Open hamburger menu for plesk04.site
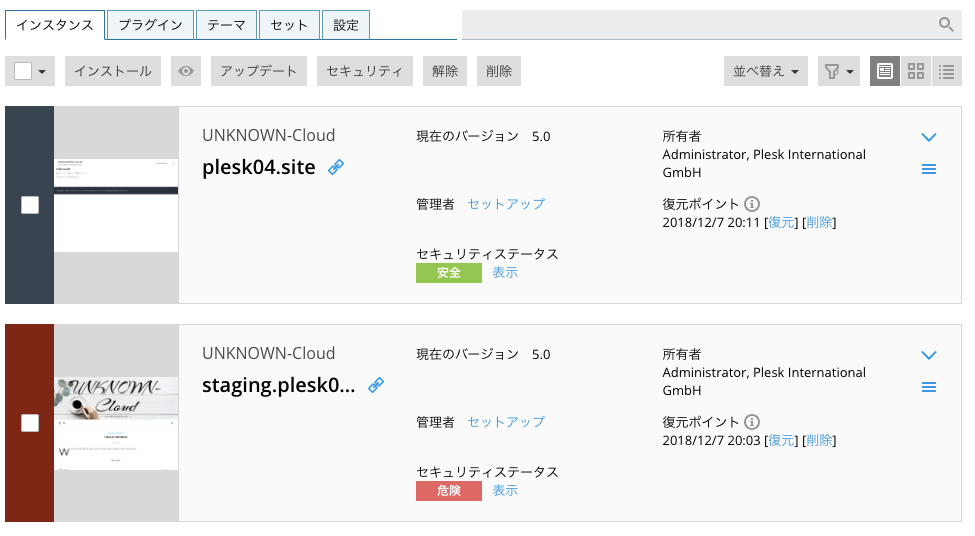The width and height of the screenshot is (975, 536). pyautogui.click(x=928, y=169)
